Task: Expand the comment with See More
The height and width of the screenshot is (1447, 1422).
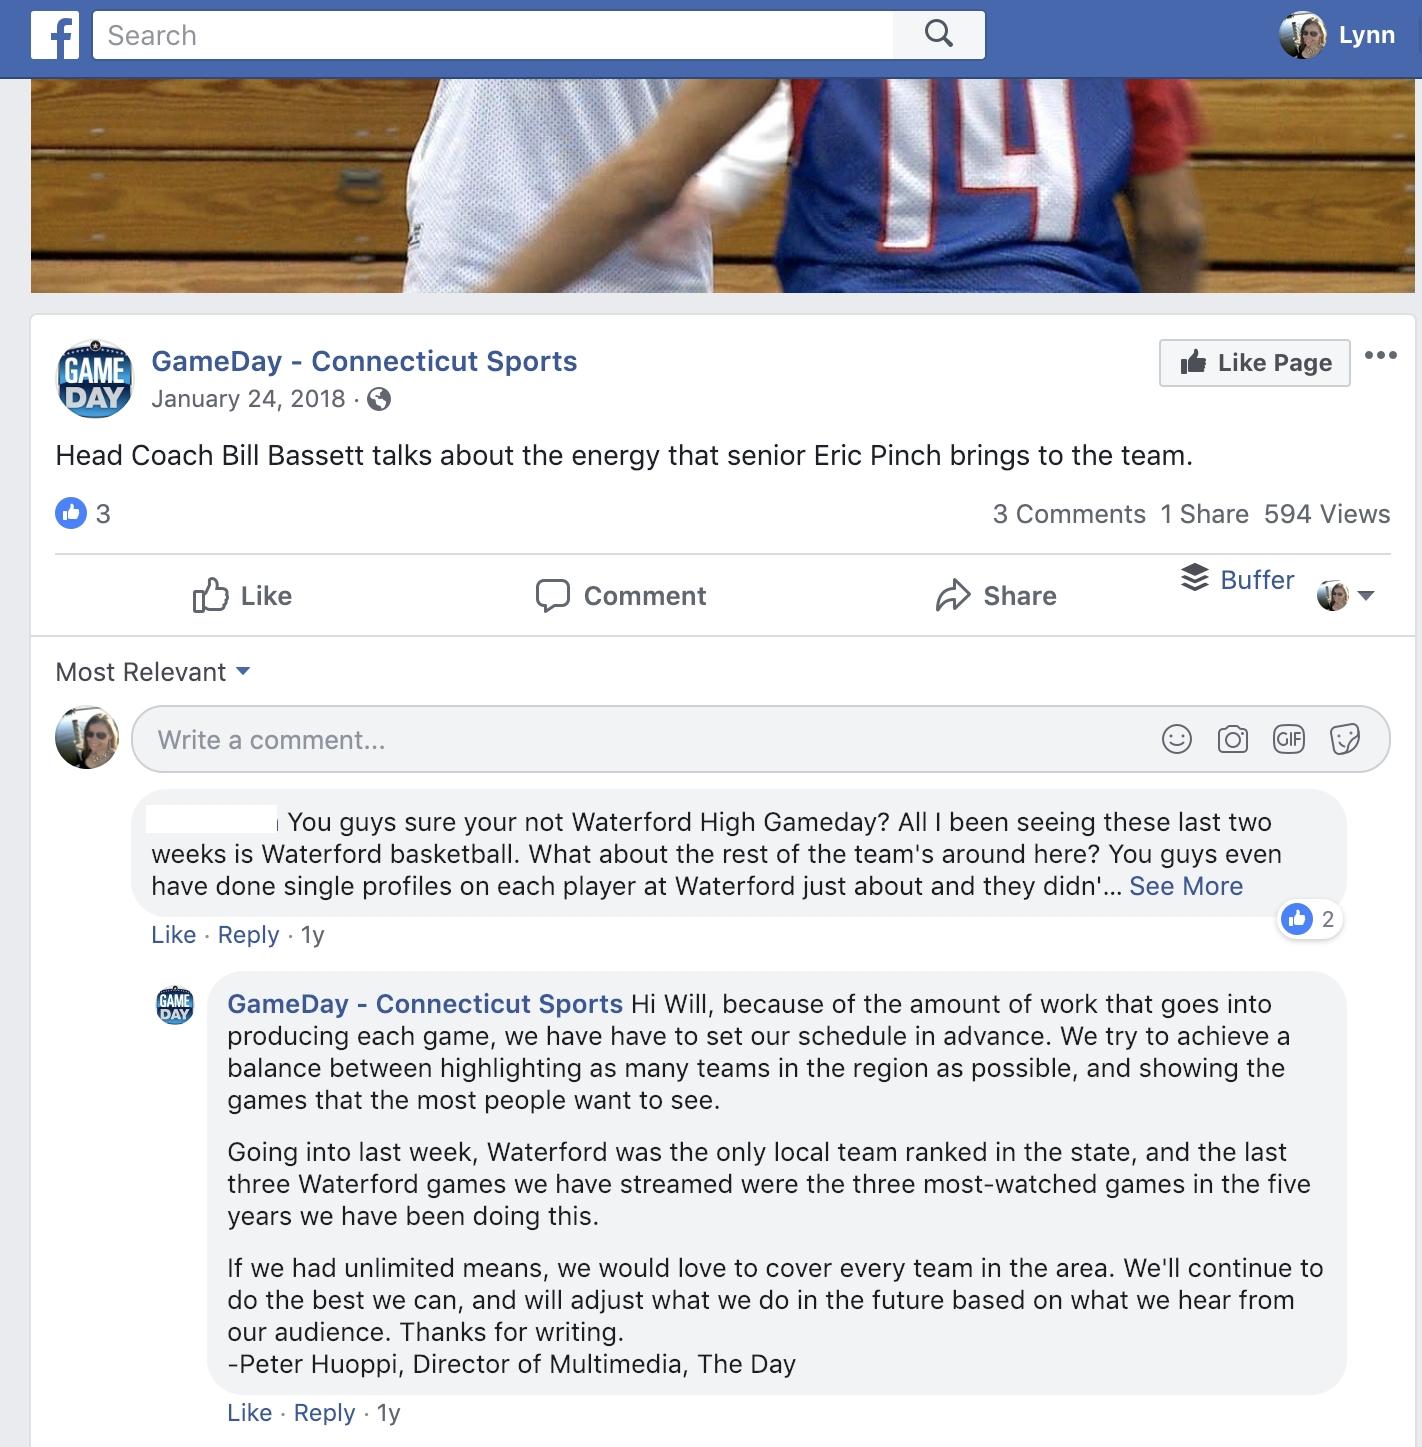Action: click(x=1186, y=886)
